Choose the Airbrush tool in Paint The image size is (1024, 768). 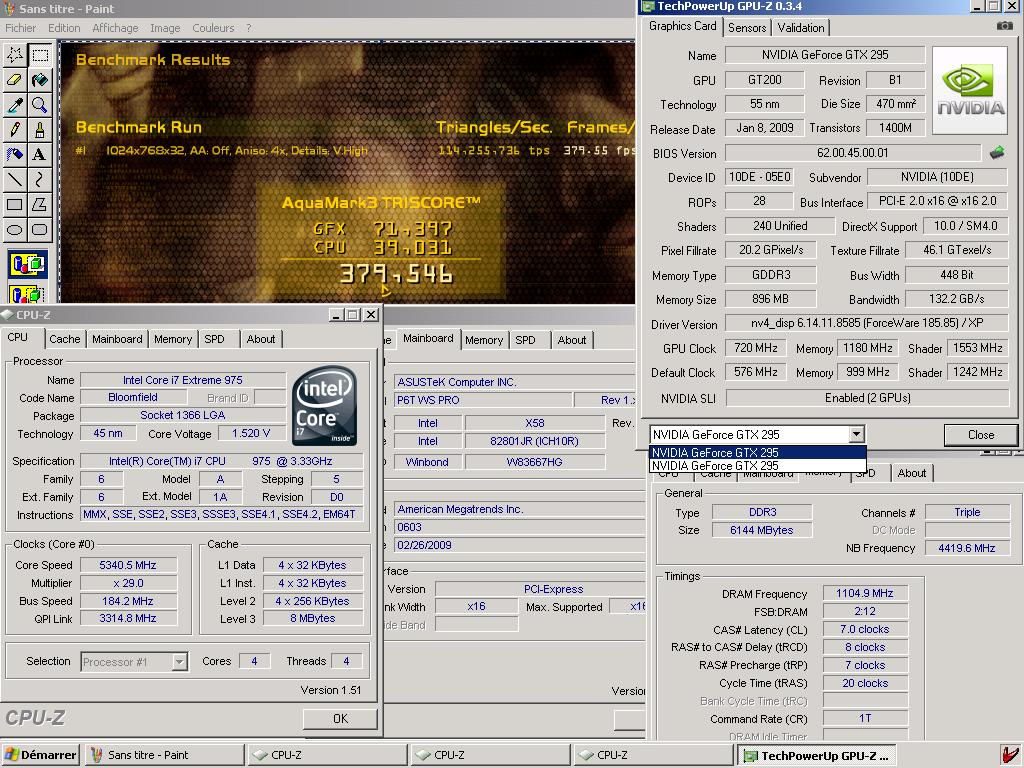[14, 154]
